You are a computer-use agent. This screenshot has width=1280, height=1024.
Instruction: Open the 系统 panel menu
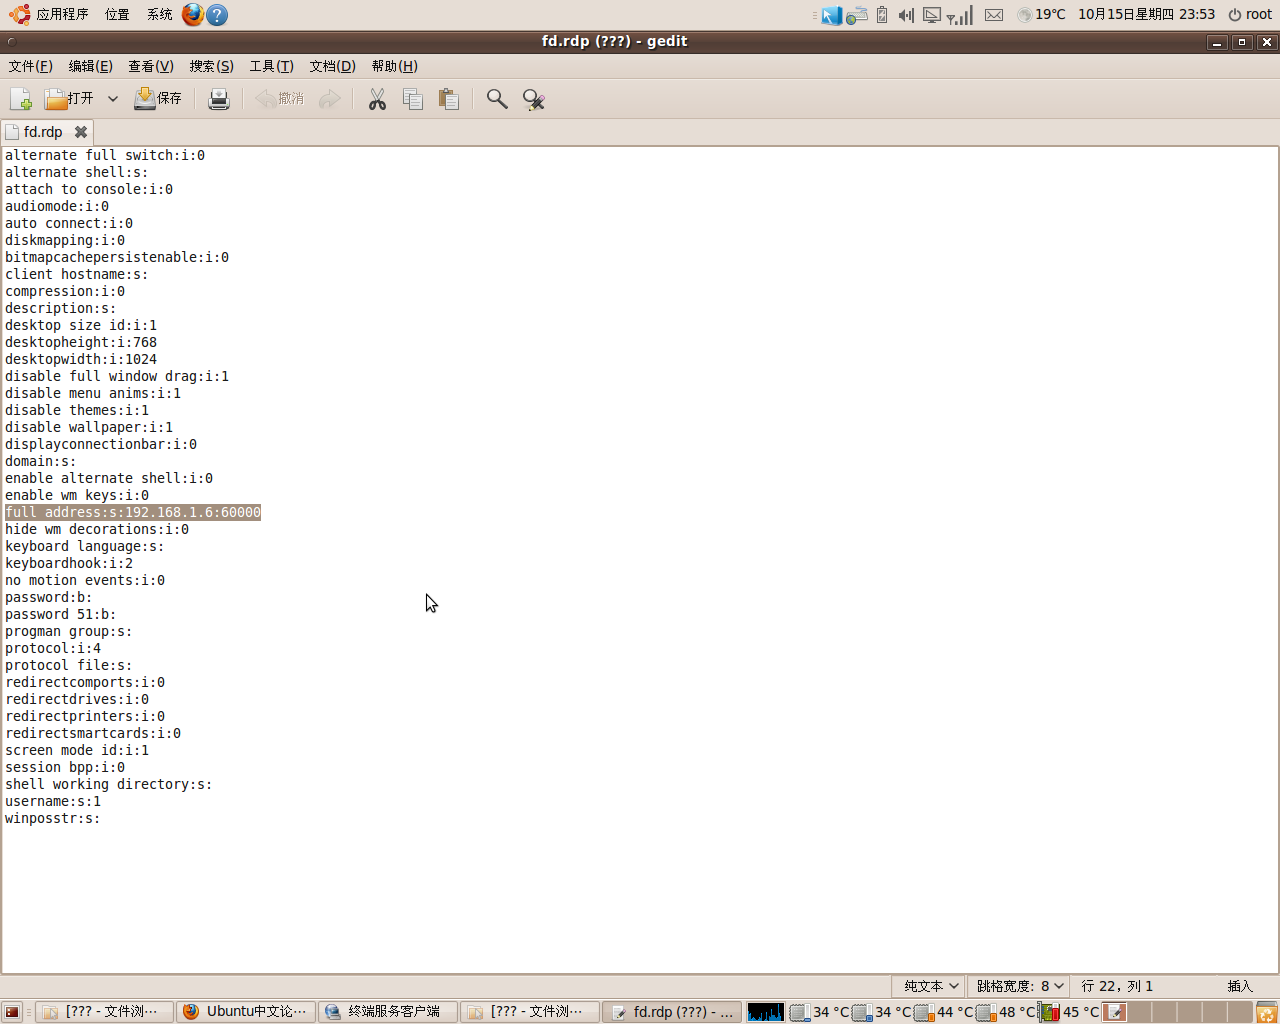(160, 14)
